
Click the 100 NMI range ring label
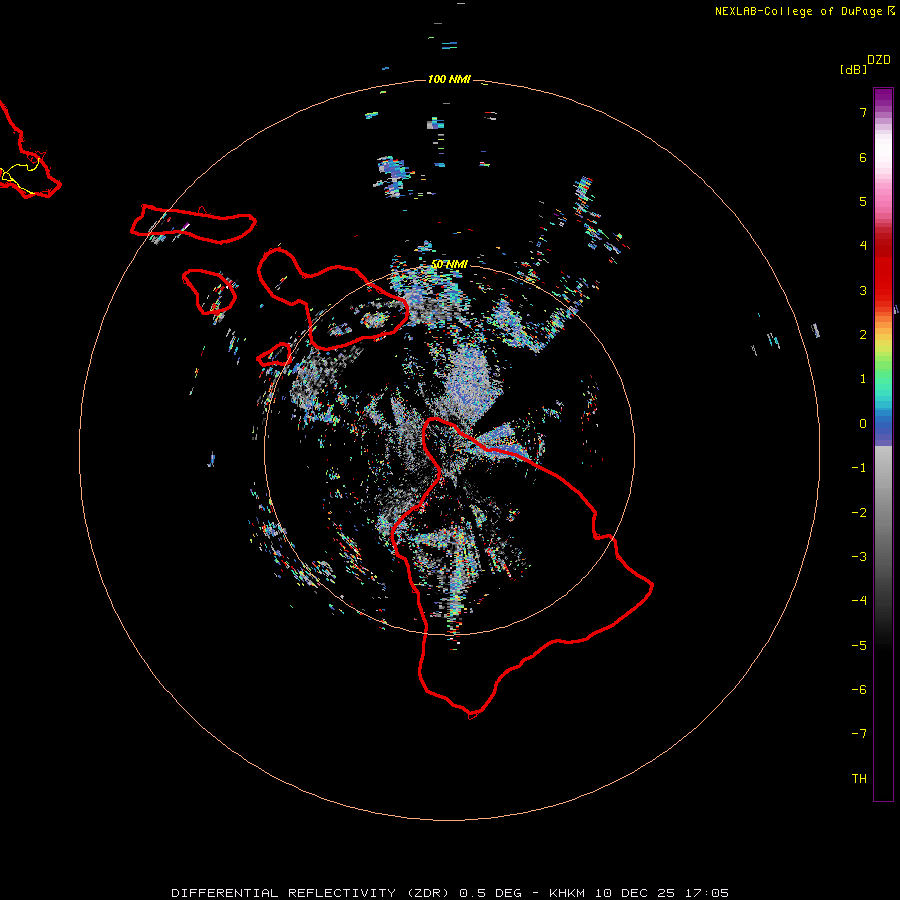pos(449,79)
